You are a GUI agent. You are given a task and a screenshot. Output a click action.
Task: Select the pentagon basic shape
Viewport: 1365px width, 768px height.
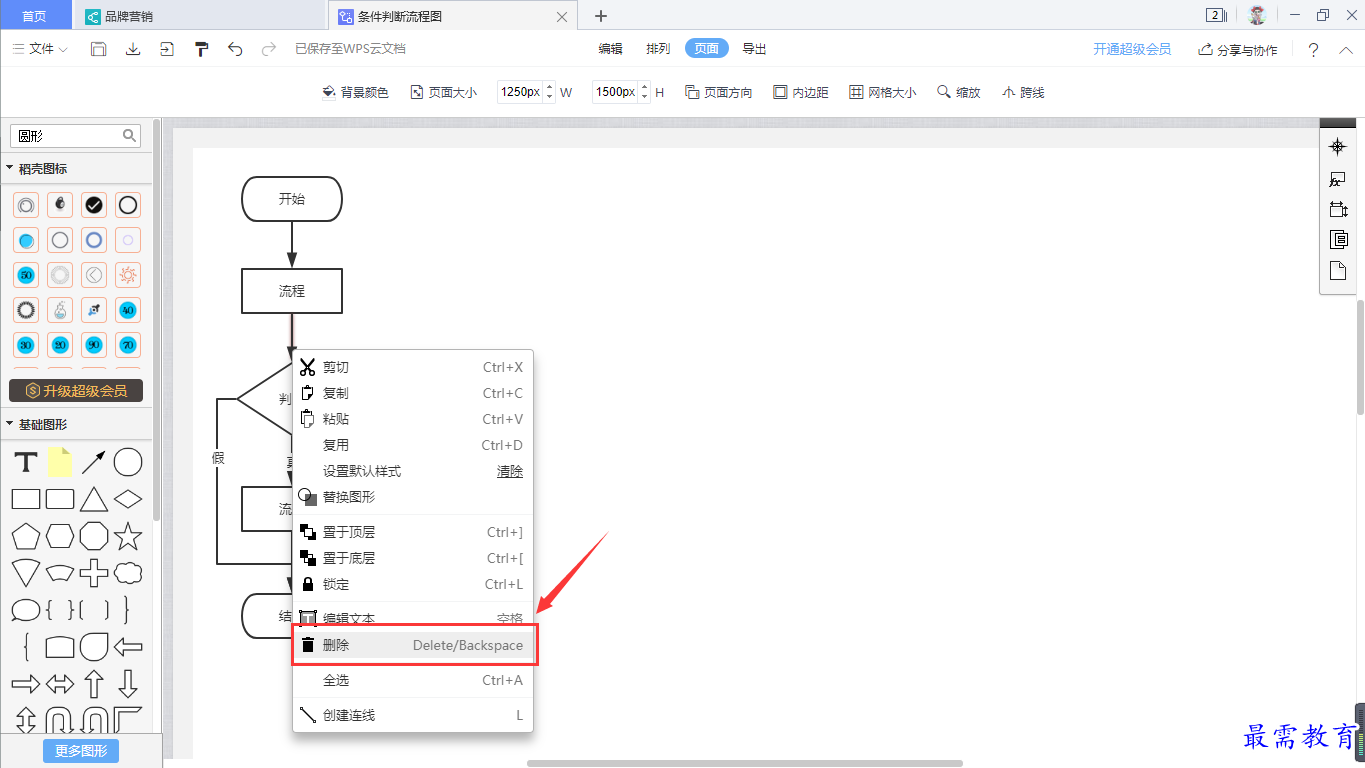(26, 536)
